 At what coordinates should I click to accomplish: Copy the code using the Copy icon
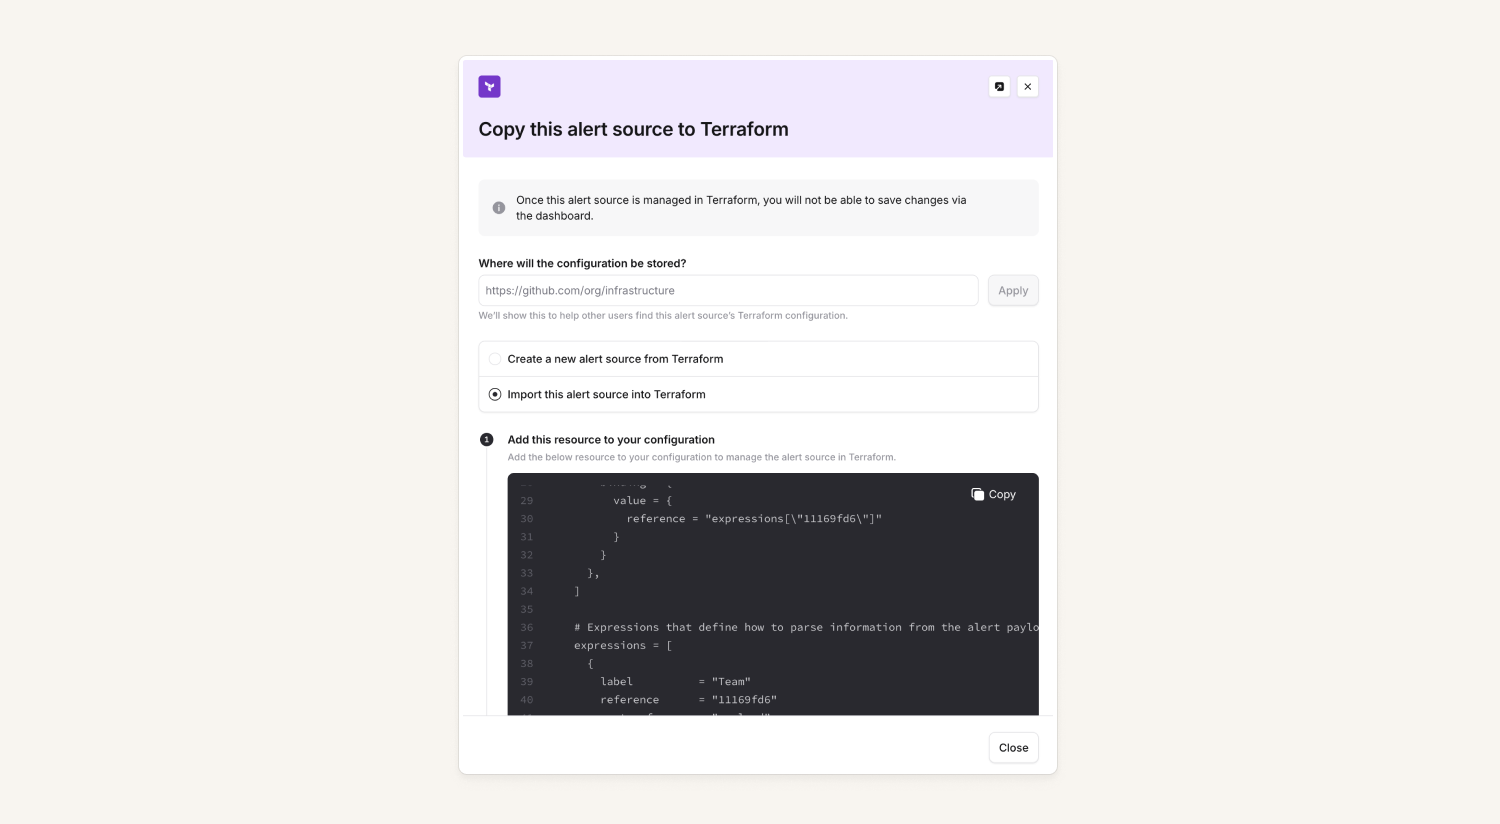(978, 494)
